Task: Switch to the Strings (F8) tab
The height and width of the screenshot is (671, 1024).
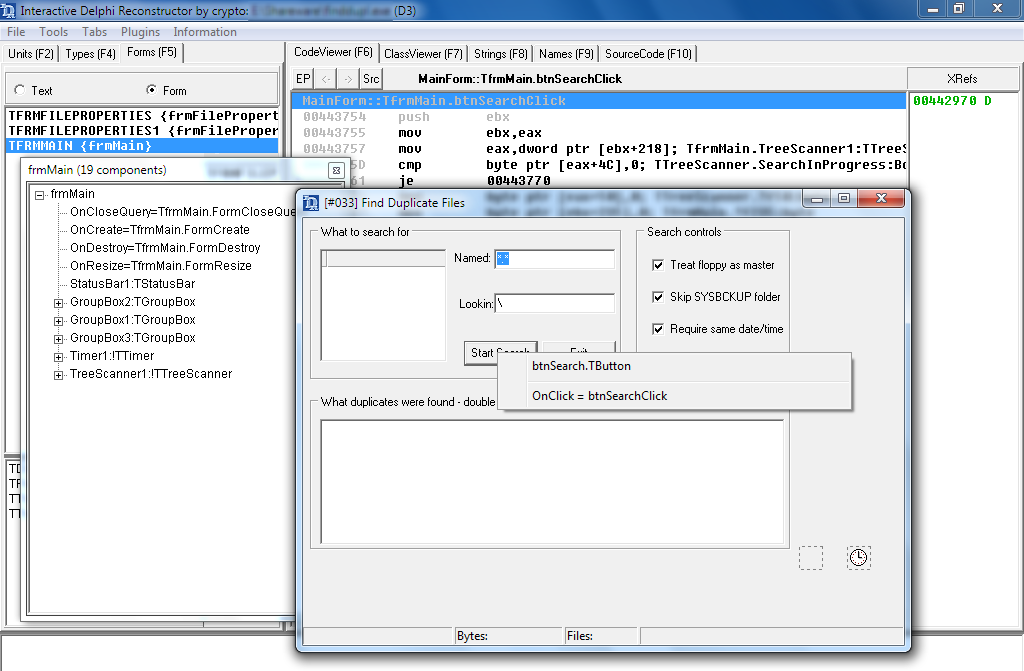Action: [501, 54]
